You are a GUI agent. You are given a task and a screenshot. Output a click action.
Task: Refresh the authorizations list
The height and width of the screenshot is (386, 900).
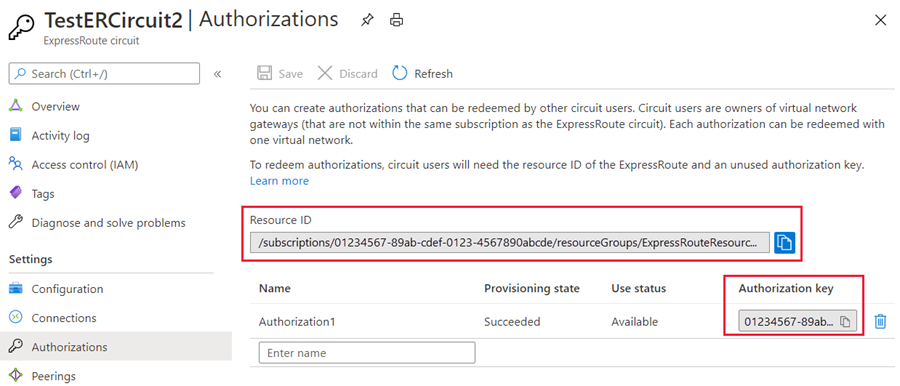[422, 74]
